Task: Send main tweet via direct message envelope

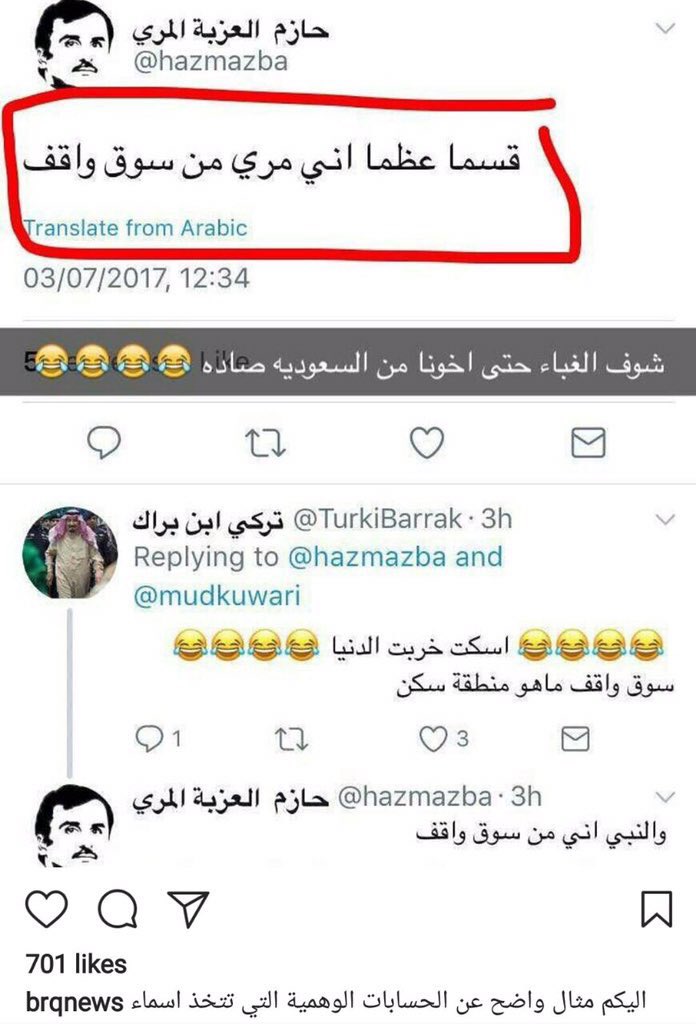Action: click(588, 443)
